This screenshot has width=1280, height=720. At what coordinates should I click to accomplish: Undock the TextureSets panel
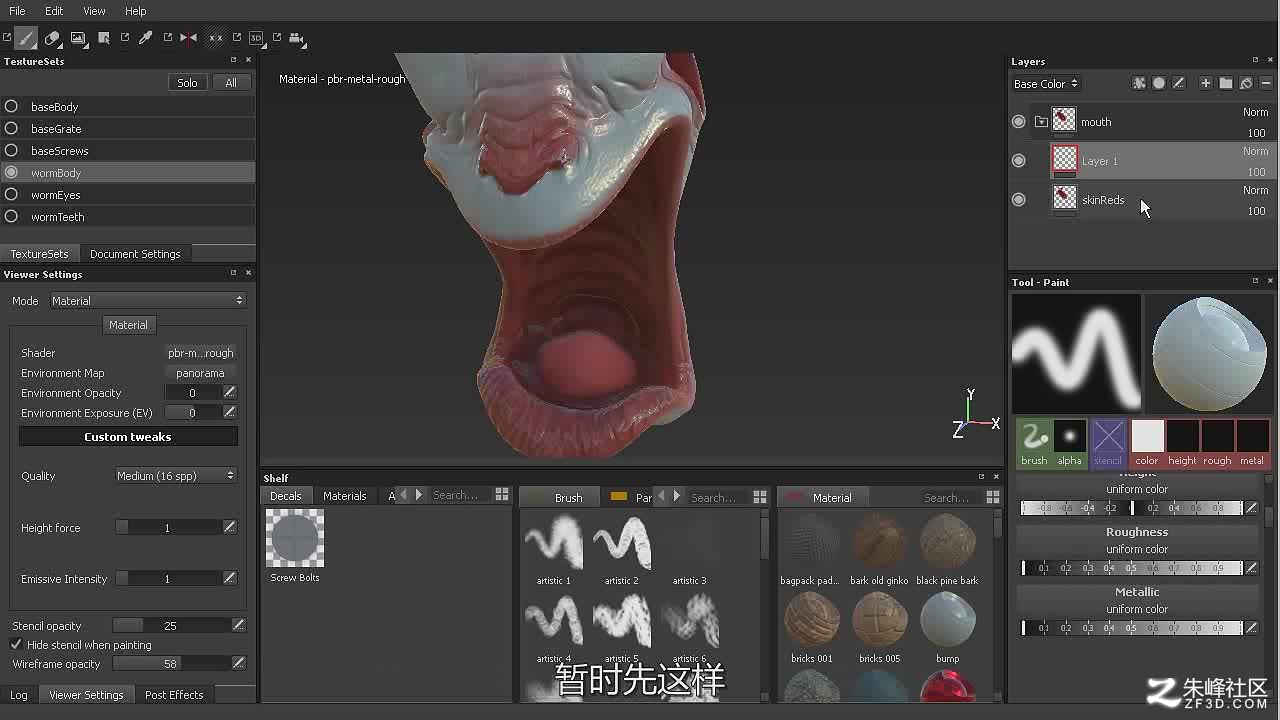pyautogui.click(x=234, y=61)
